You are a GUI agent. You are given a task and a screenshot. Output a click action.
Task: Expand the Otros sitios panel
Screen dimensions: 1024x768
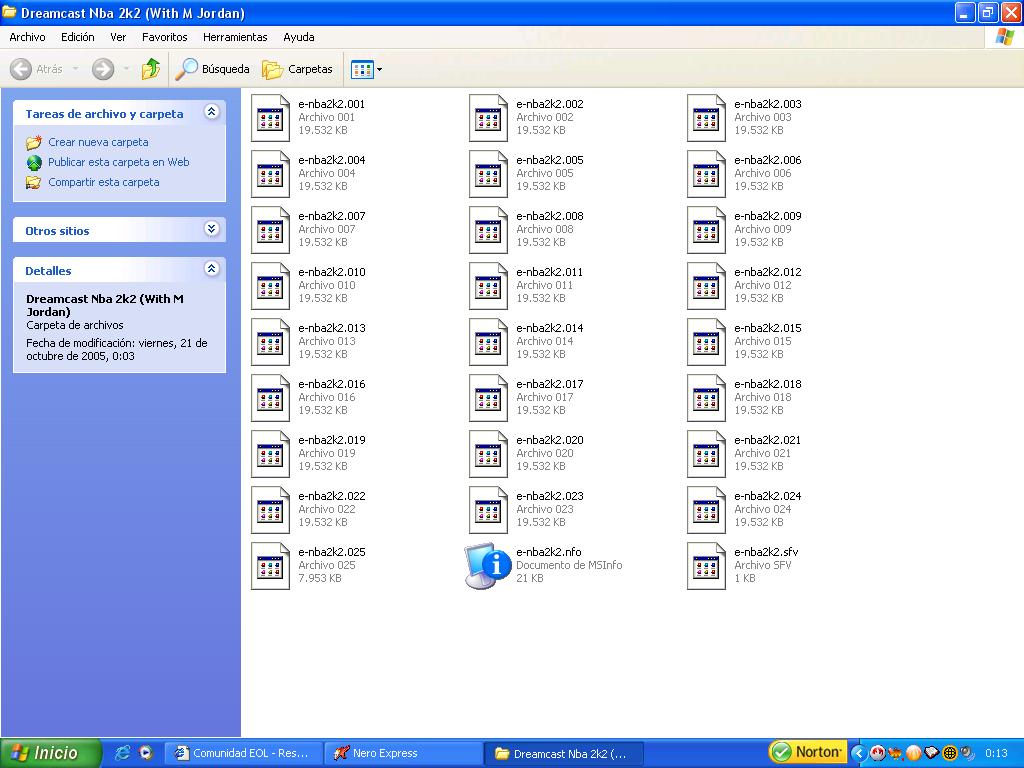[x=212, y=229]
